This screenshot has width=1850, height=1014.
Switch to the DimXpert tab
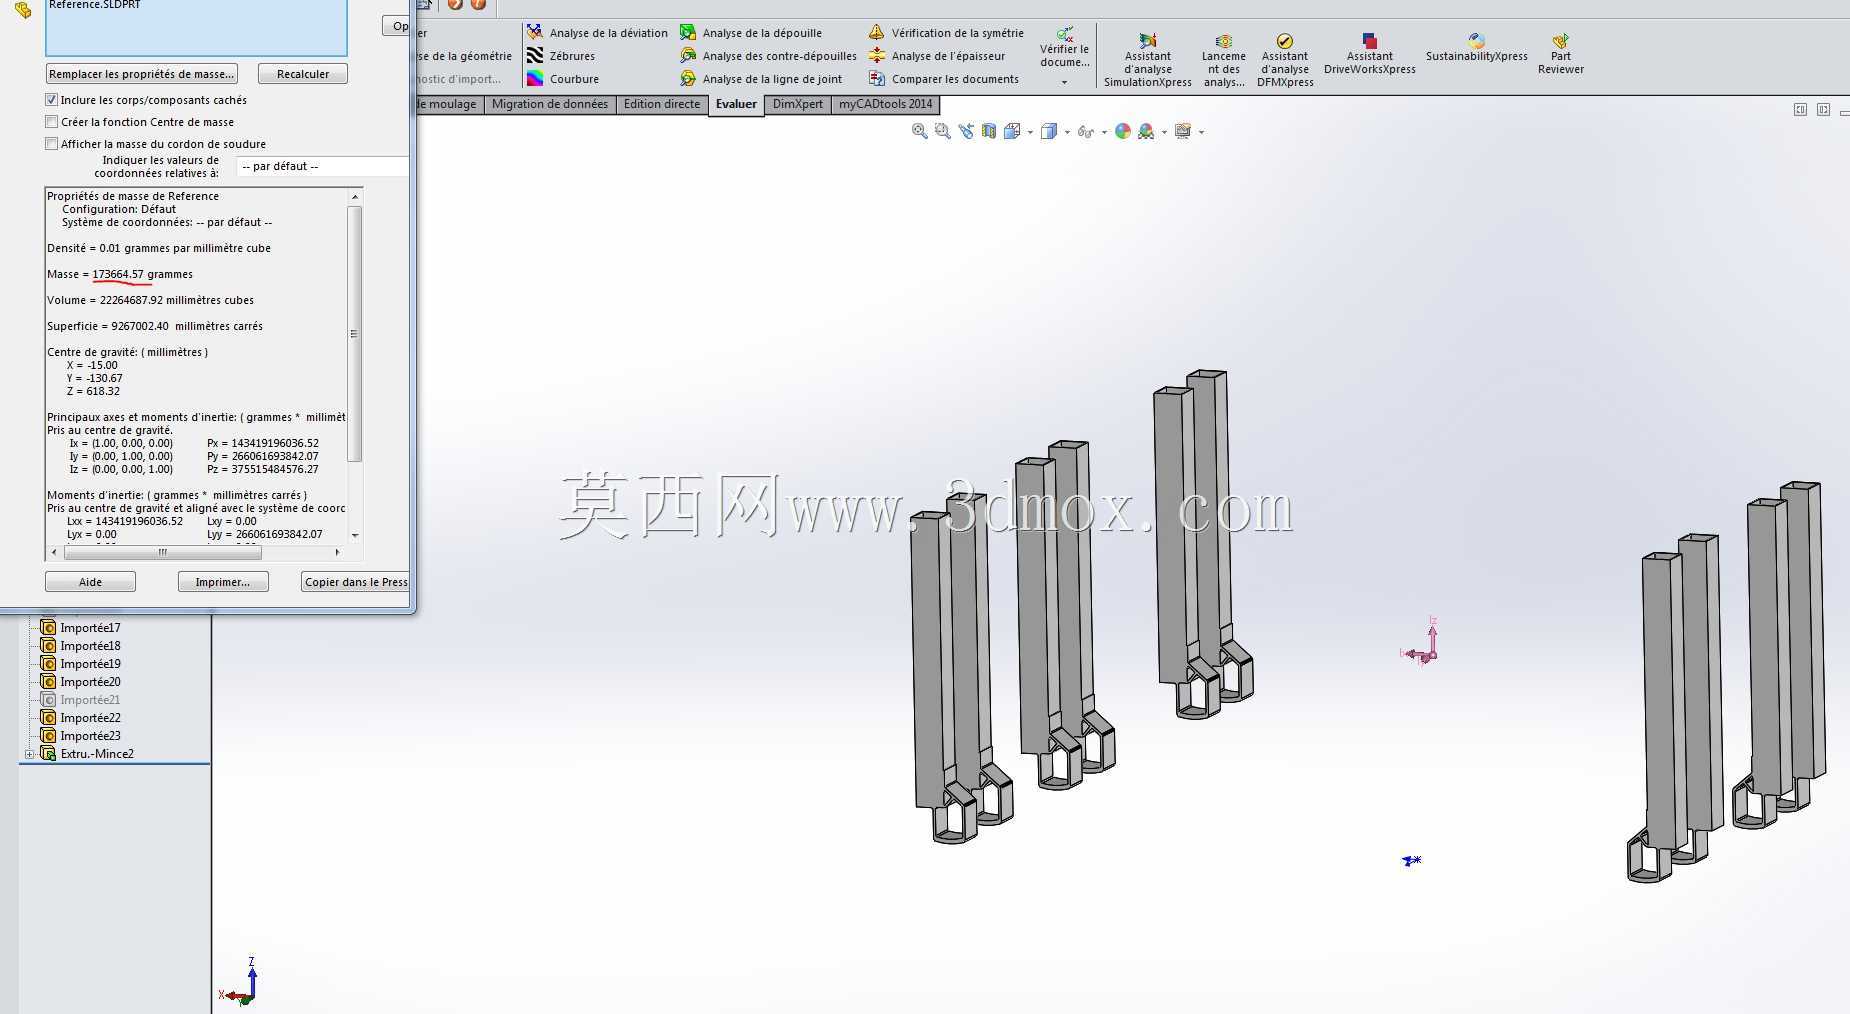pyautogui.click(x=798, y=104)
